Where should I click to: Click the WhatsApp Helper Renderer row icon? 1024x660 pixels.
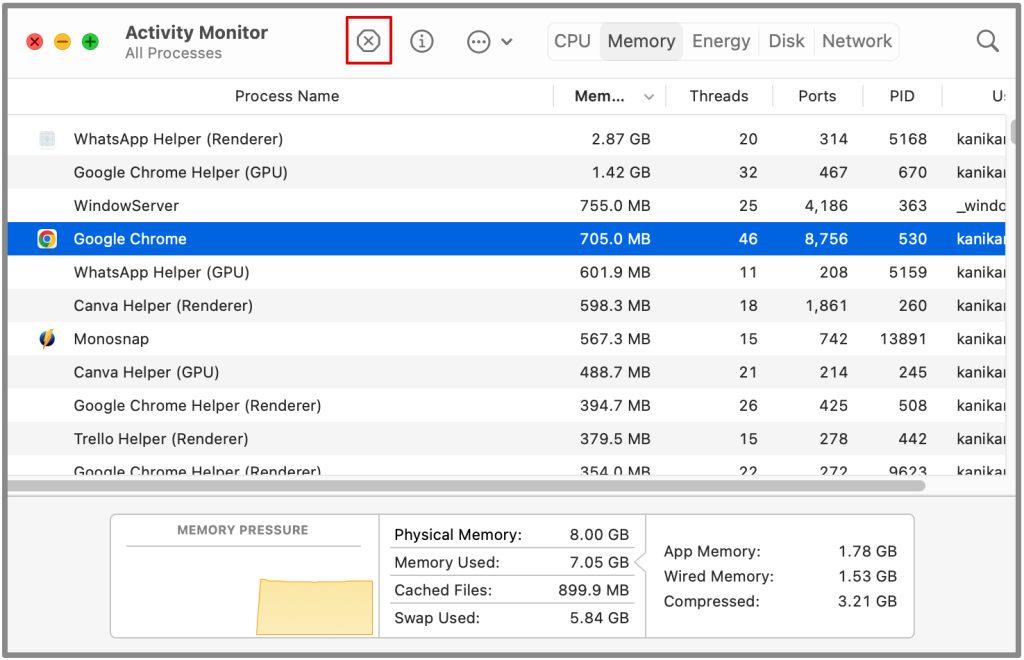coord(47,139)
